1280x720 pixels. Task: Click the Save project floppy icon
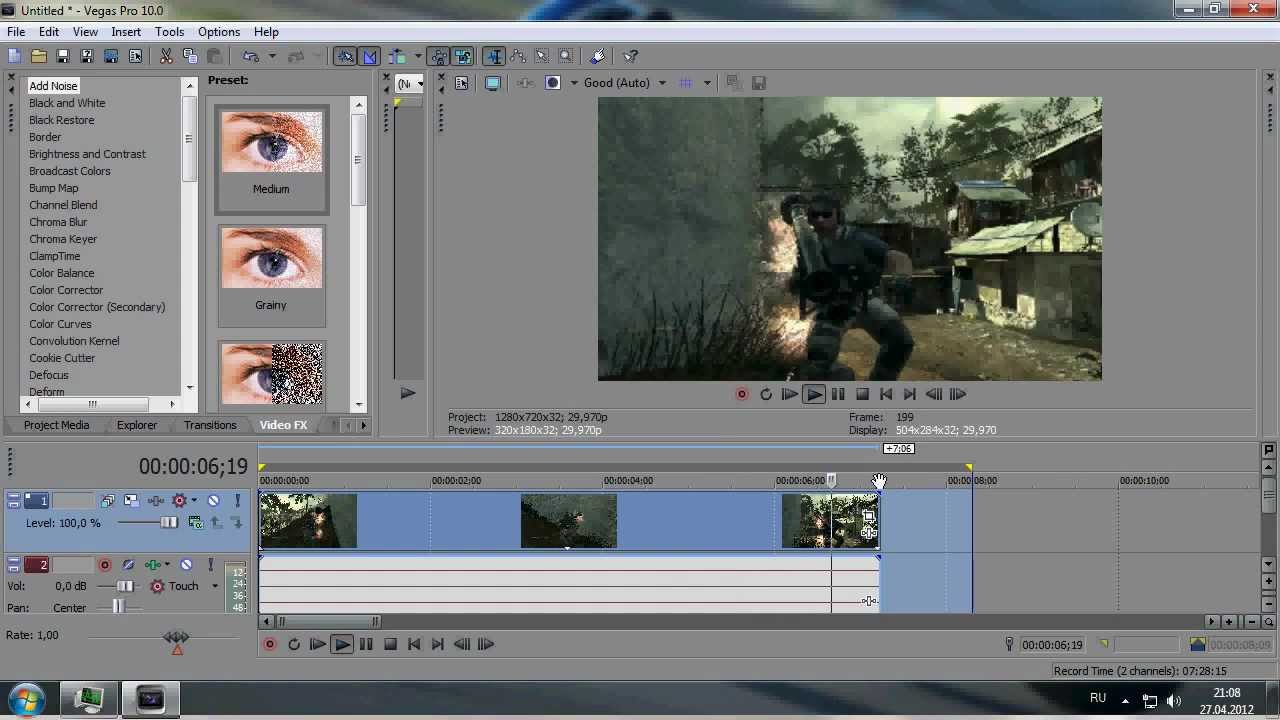[x=62, y=57]
